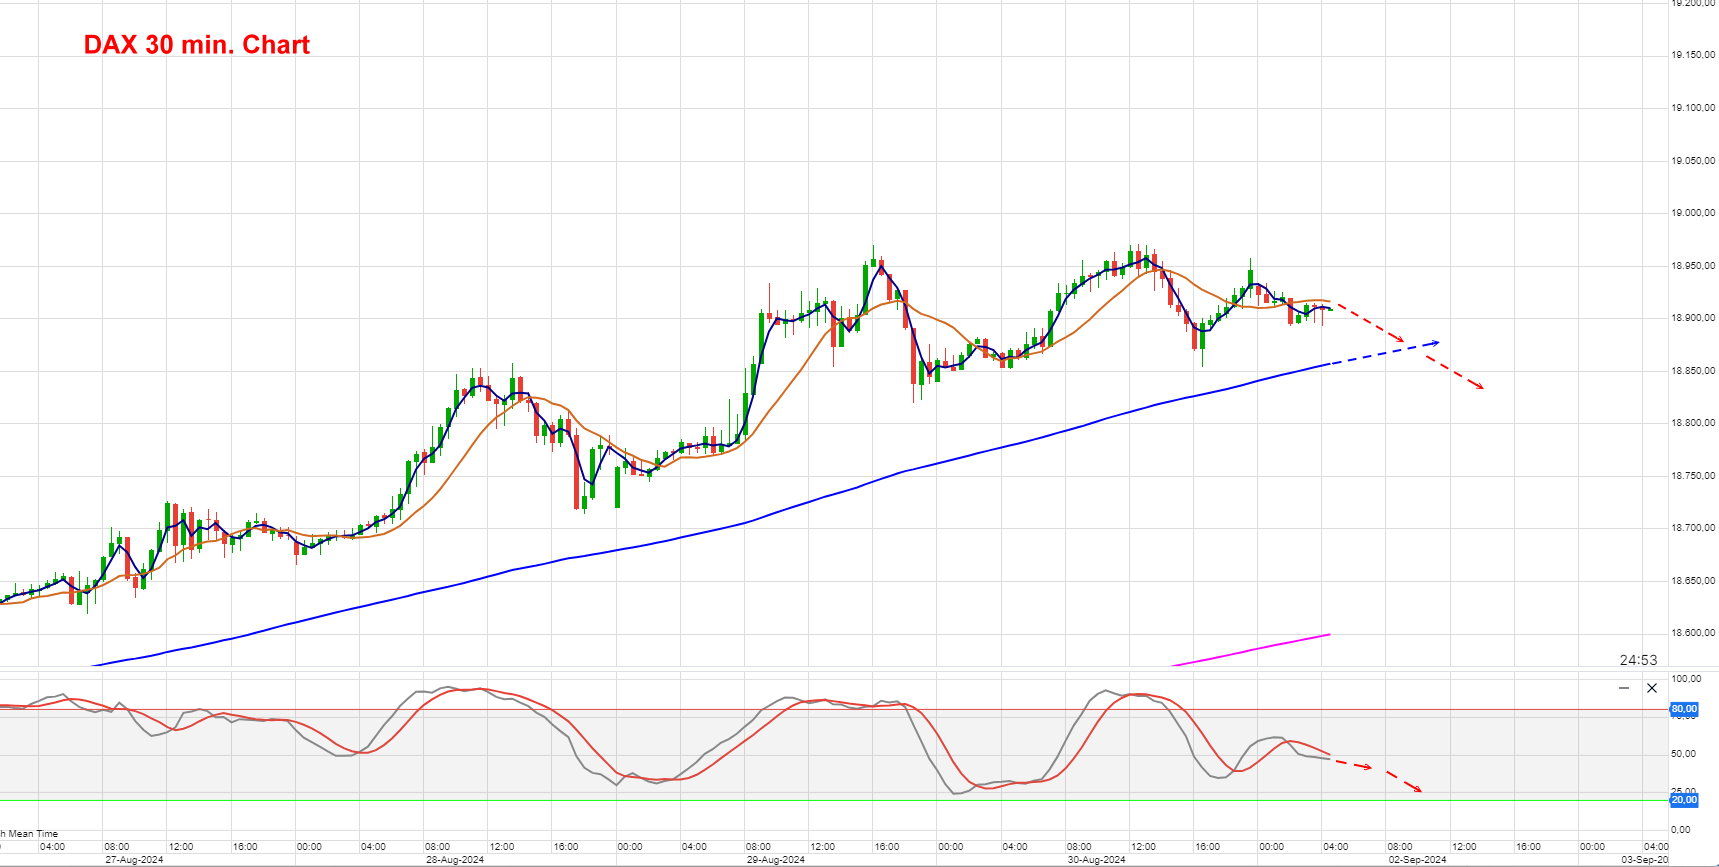
Task: Close the stochastic indicator panel
Action: click(1652, 688)
